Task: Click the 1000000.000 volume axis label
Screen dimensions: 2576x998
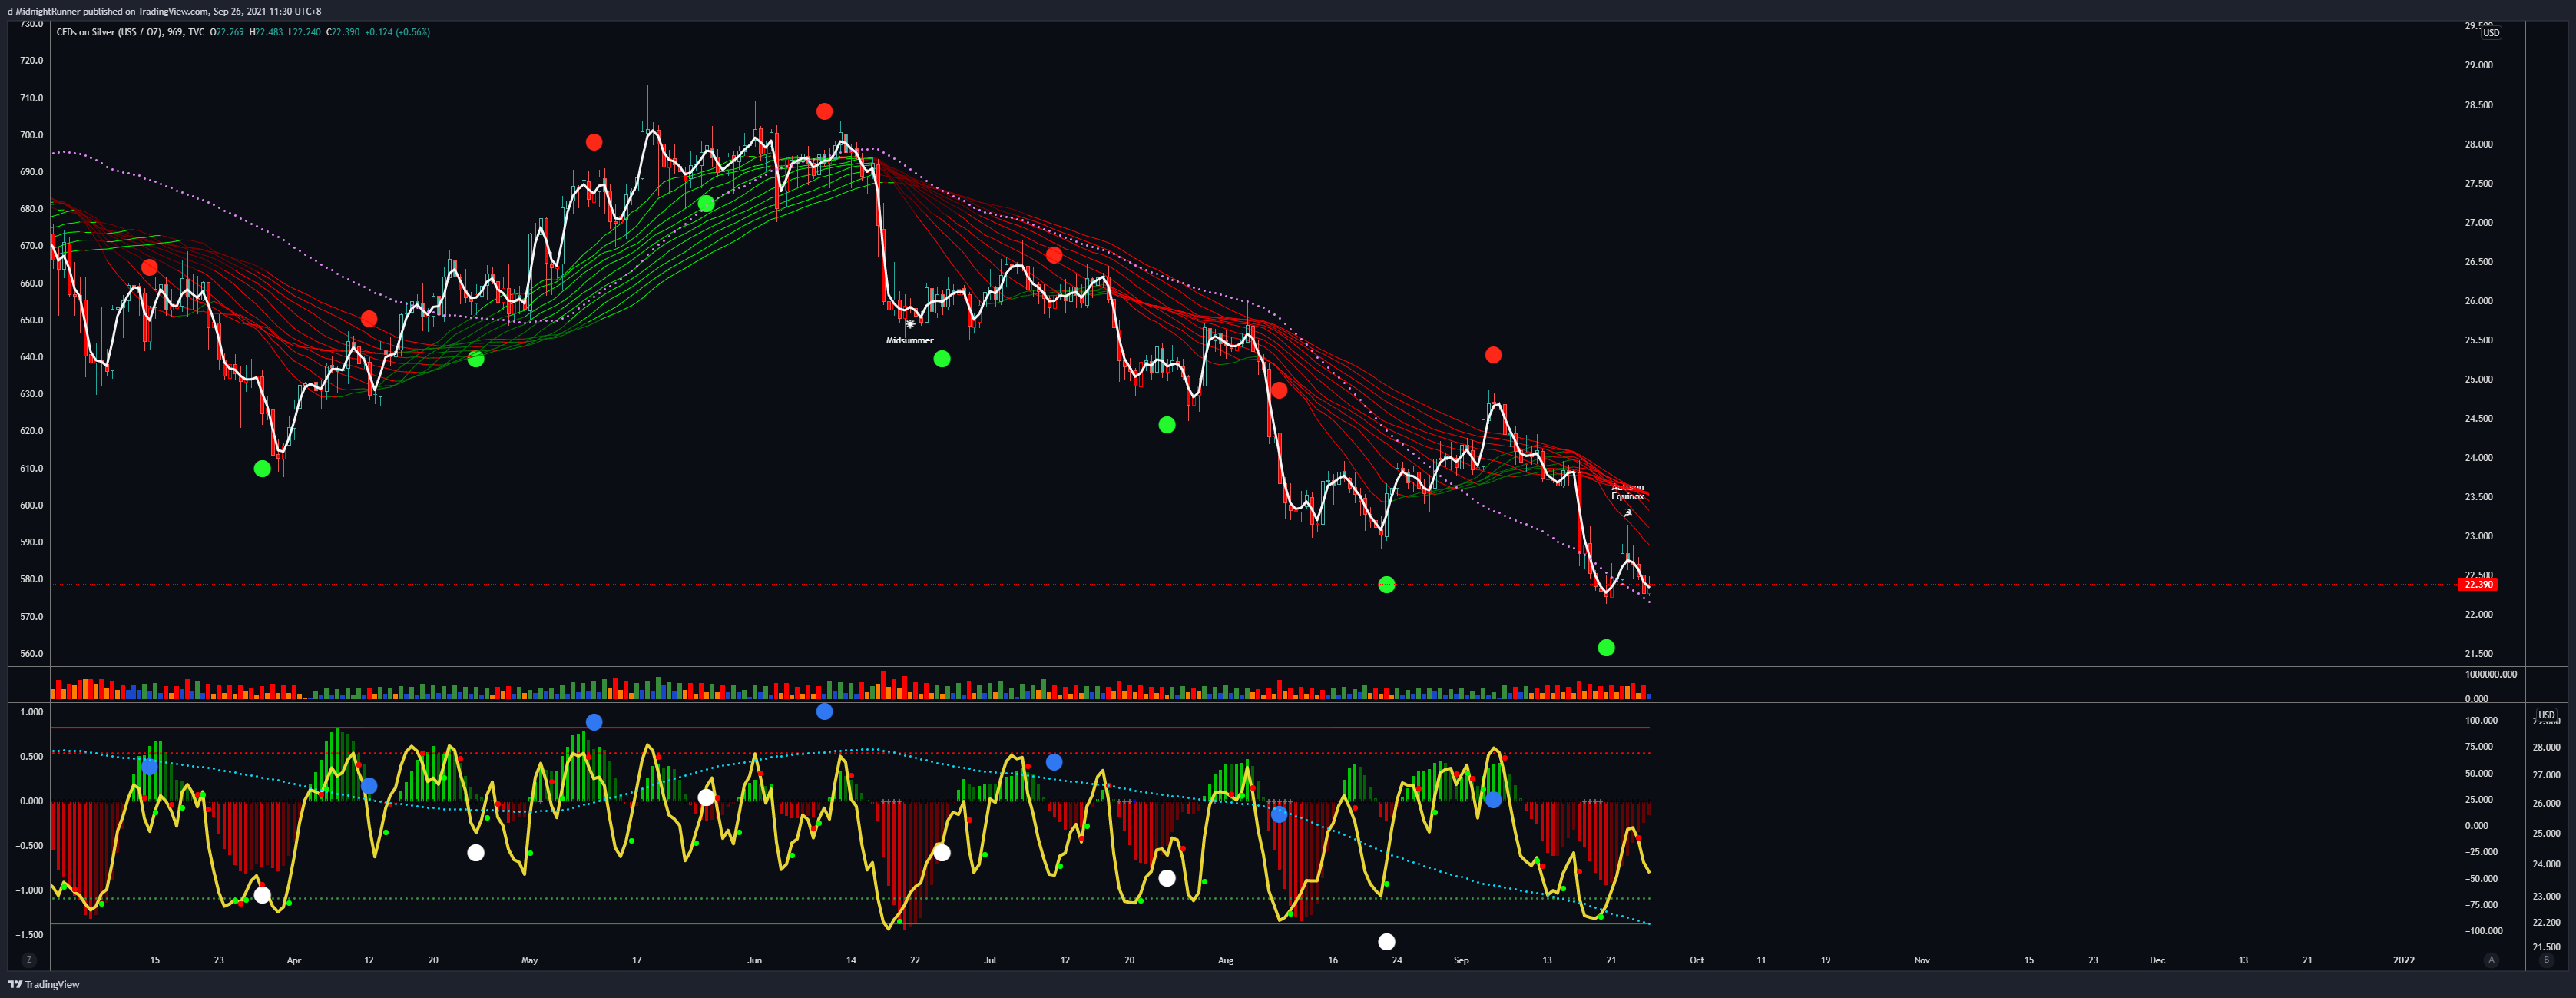Action: 2491,675
